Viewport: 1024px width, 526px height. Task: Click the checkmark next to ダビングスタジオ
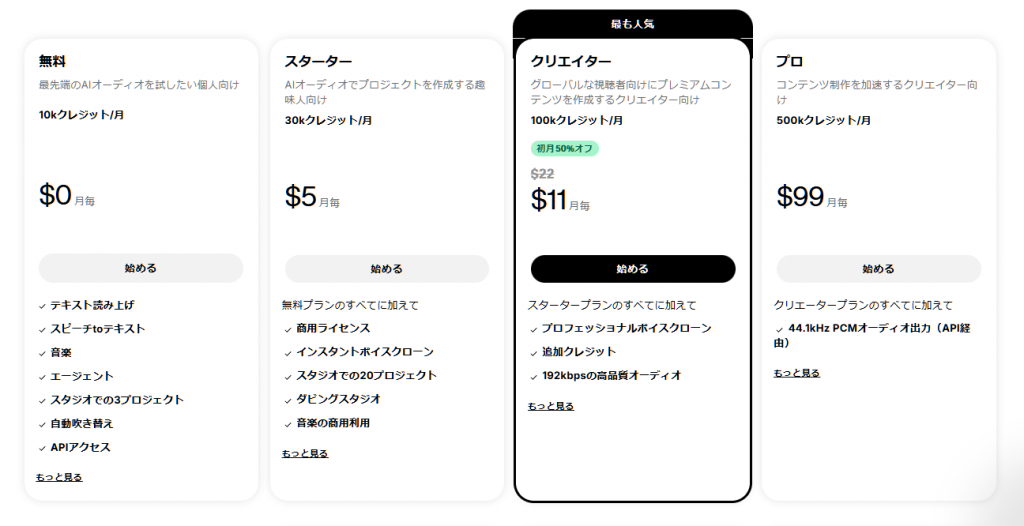[x=288, y=400]
